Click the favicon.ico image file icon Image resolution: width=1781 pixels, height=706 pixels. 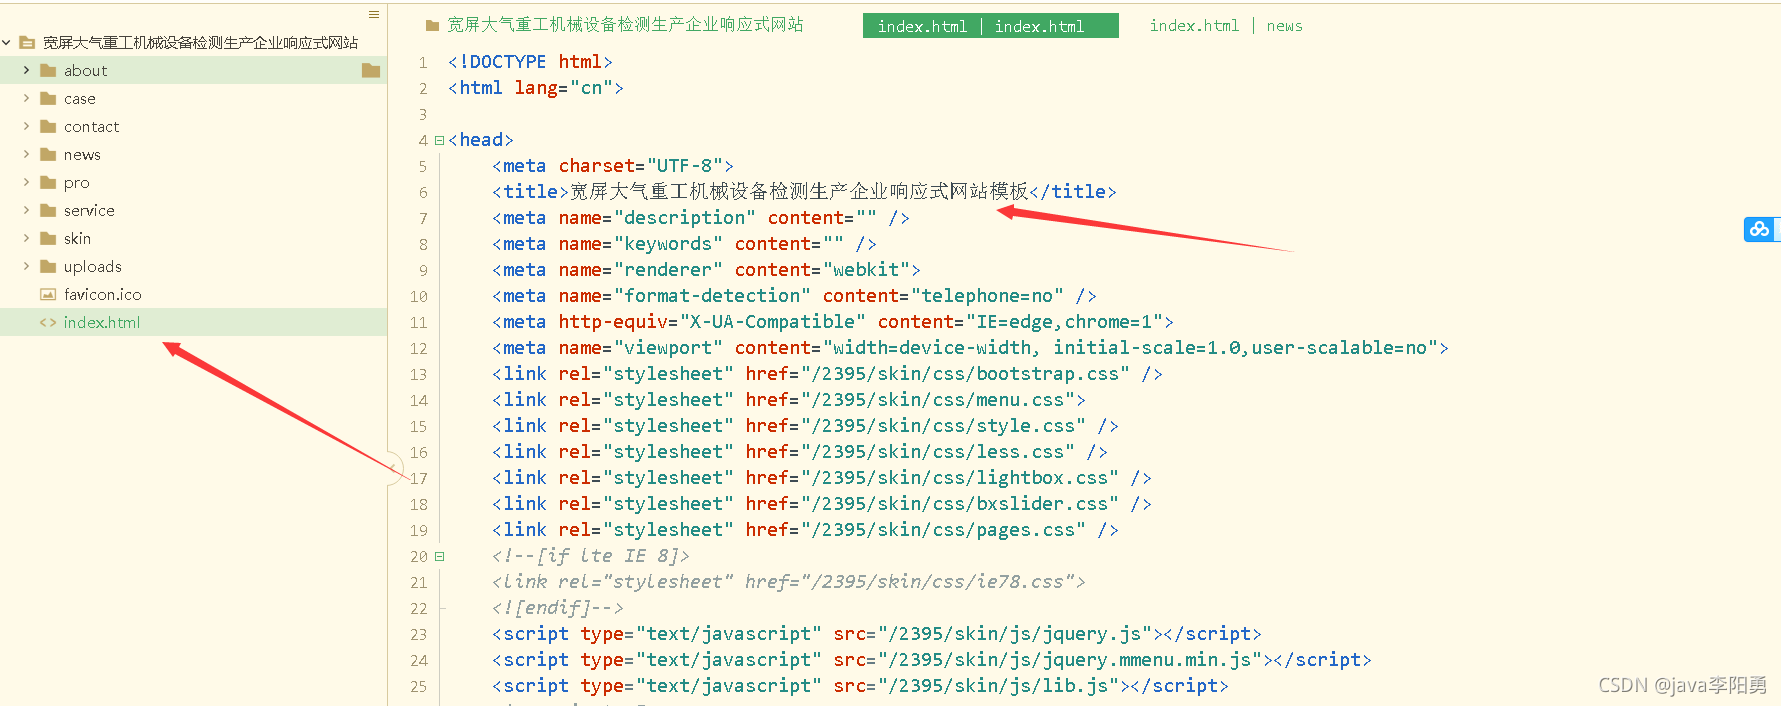click(x=48, y=295)
